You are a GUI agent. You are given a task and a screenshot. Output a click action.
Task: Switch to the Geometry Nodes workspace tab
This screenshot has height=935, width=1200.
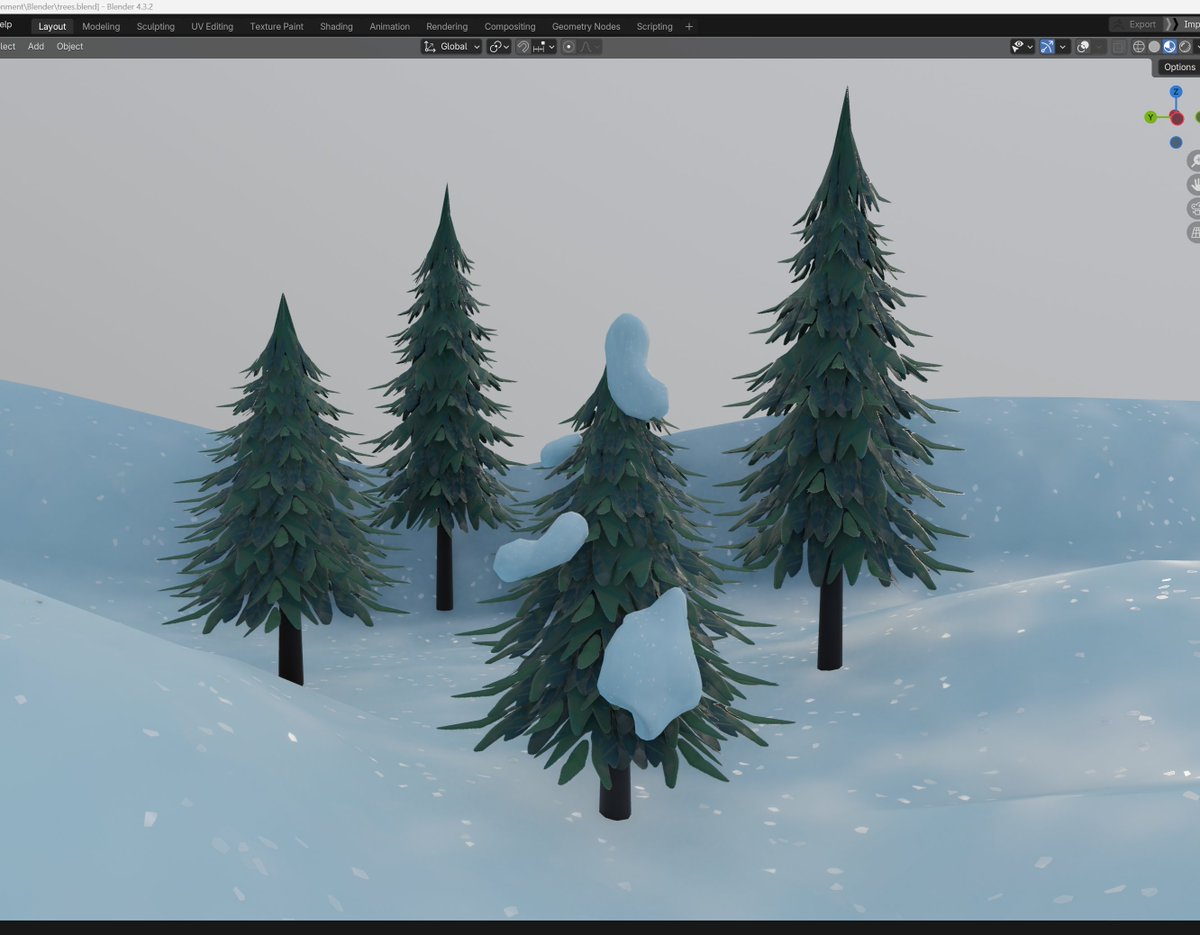pos(585,26)
